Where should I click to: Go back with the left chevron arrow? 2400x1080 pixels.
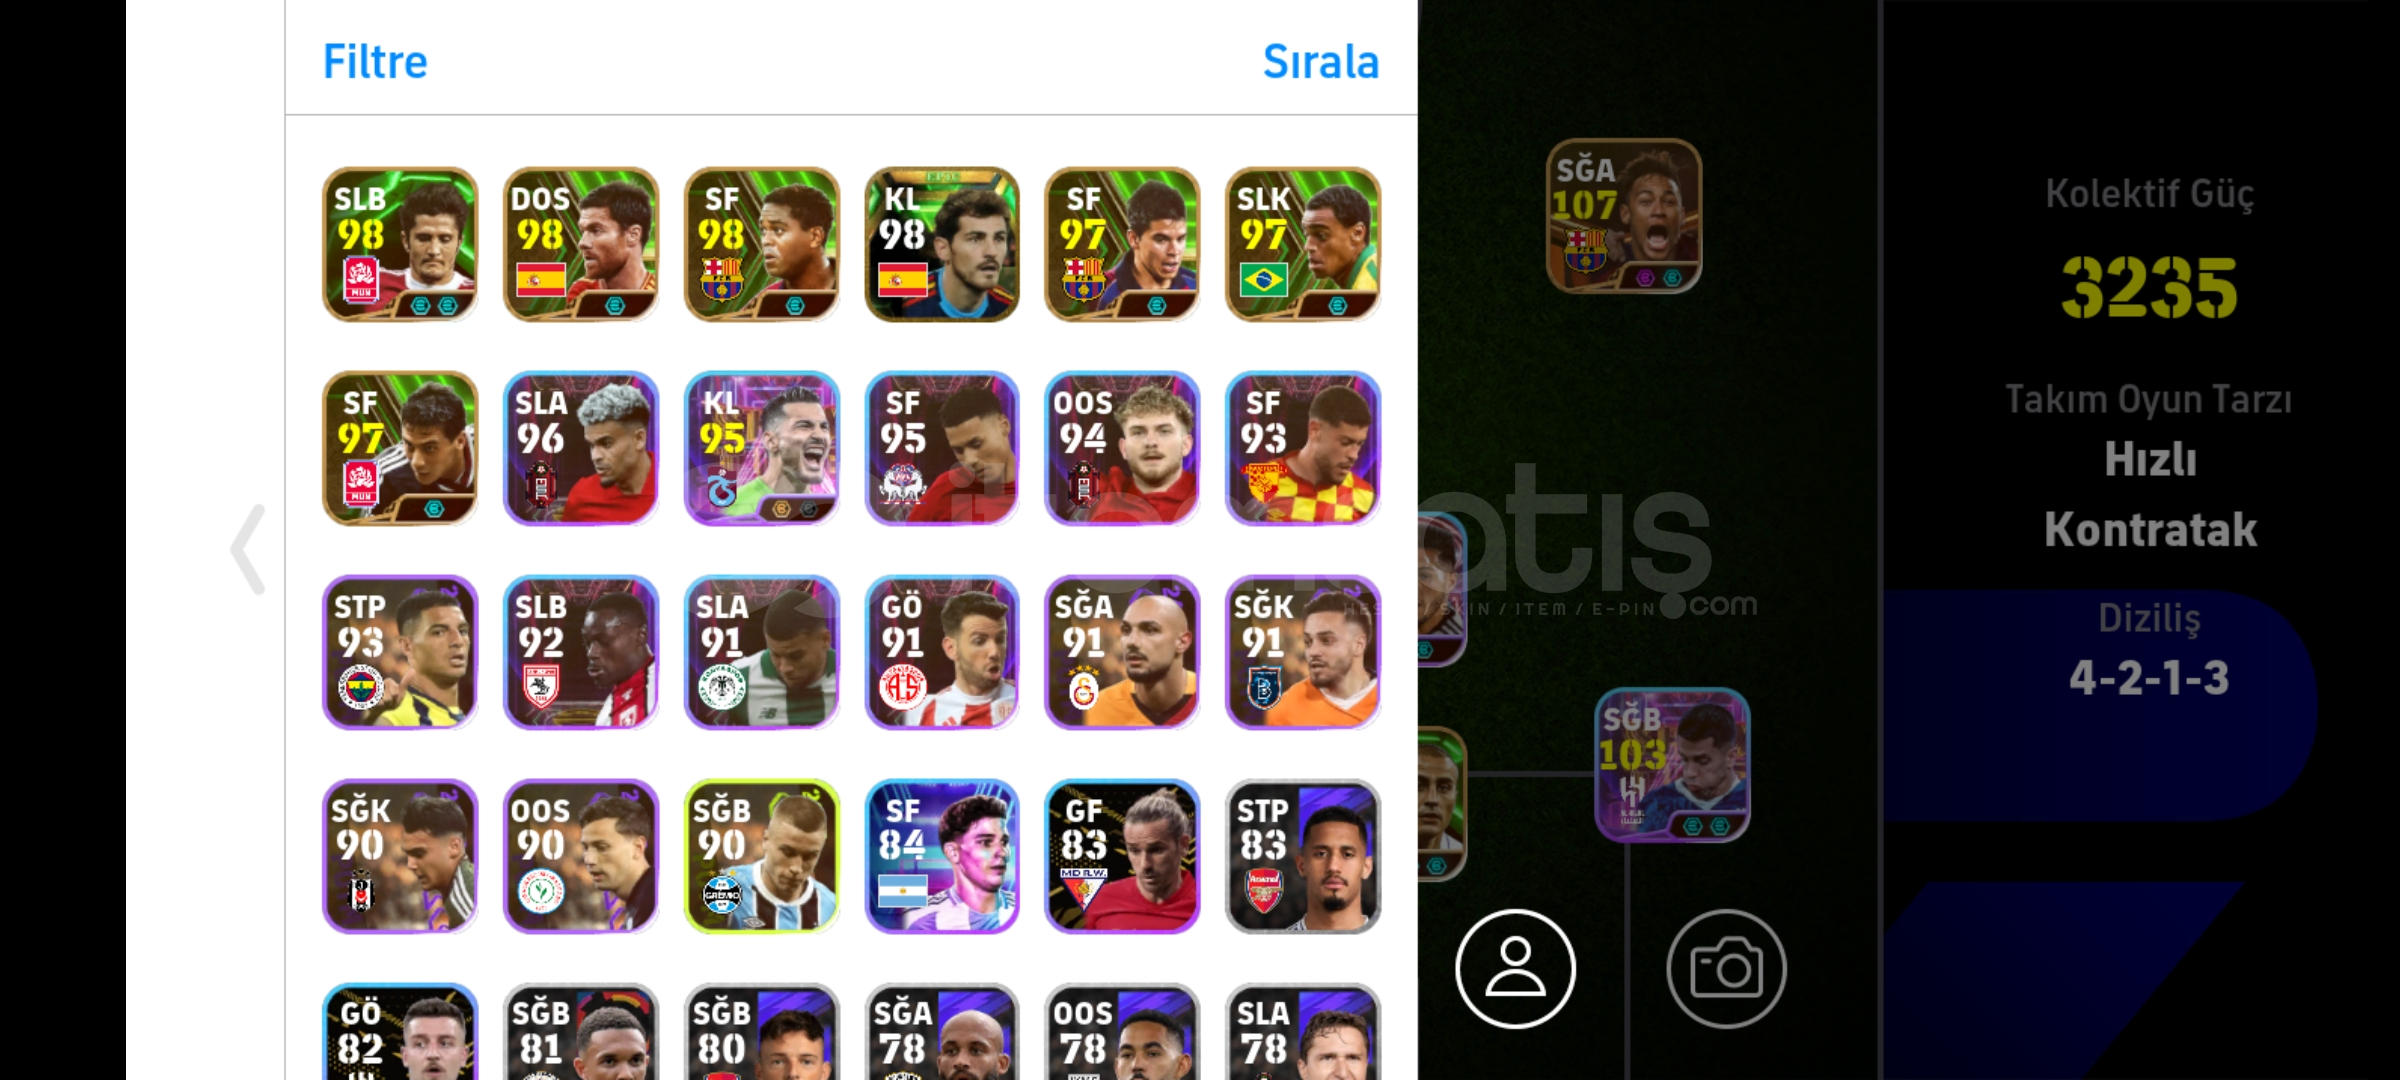click(248, 549)
